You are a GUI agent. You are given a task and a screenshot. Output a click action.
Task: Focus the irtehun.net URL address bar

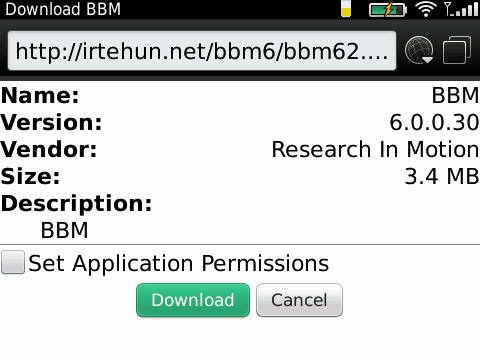(x=202, y=51)
